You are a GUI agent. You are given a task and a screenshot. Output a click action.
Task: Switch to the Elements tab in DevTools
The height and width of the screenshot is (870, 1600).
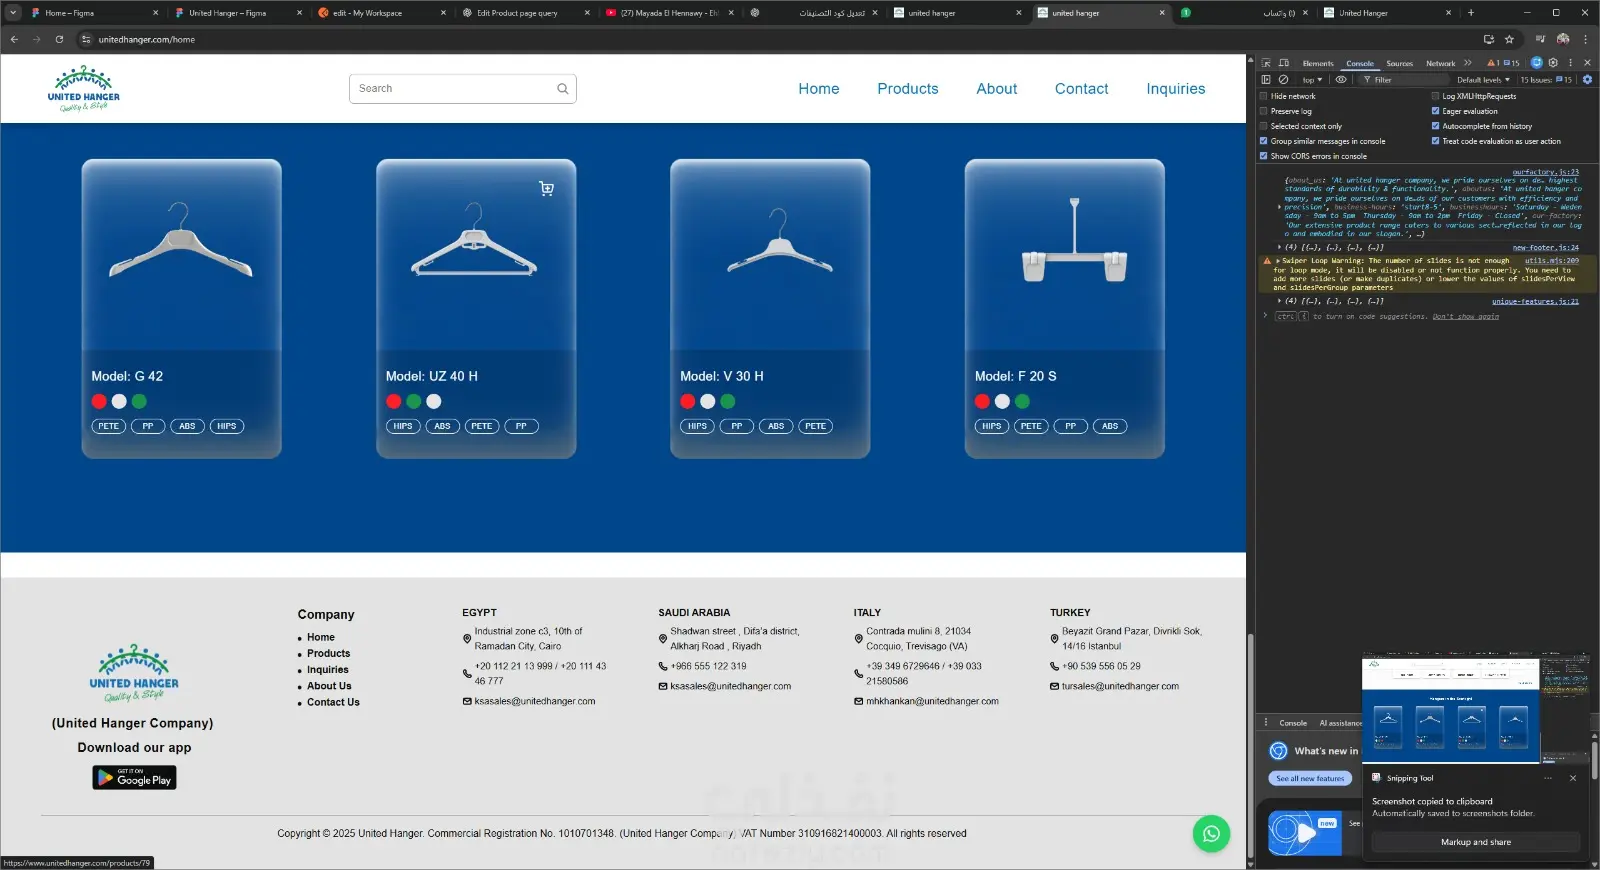(x=1318, y=63)
